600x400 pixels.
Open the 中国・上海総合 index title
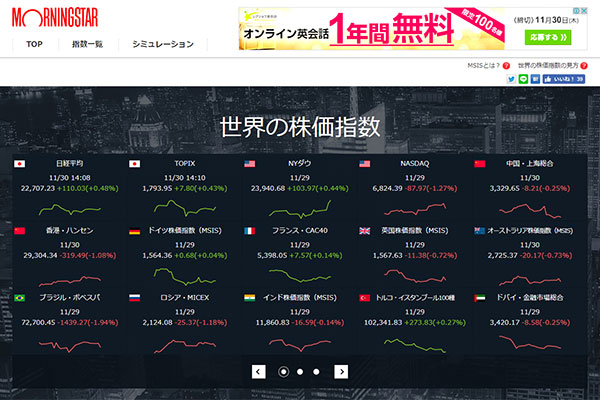pos(530,163)
